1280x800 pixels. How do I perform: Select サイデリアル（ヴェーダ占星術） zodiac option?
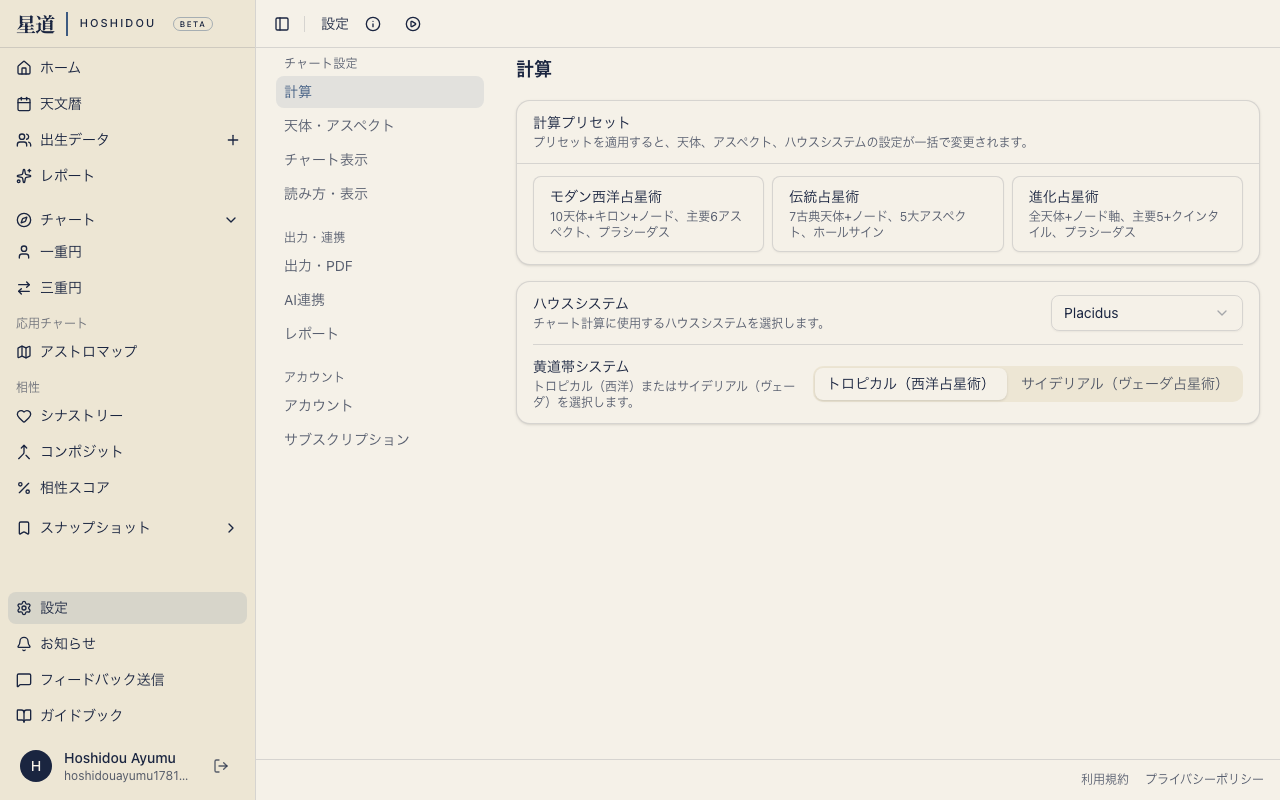(1124, 384)
